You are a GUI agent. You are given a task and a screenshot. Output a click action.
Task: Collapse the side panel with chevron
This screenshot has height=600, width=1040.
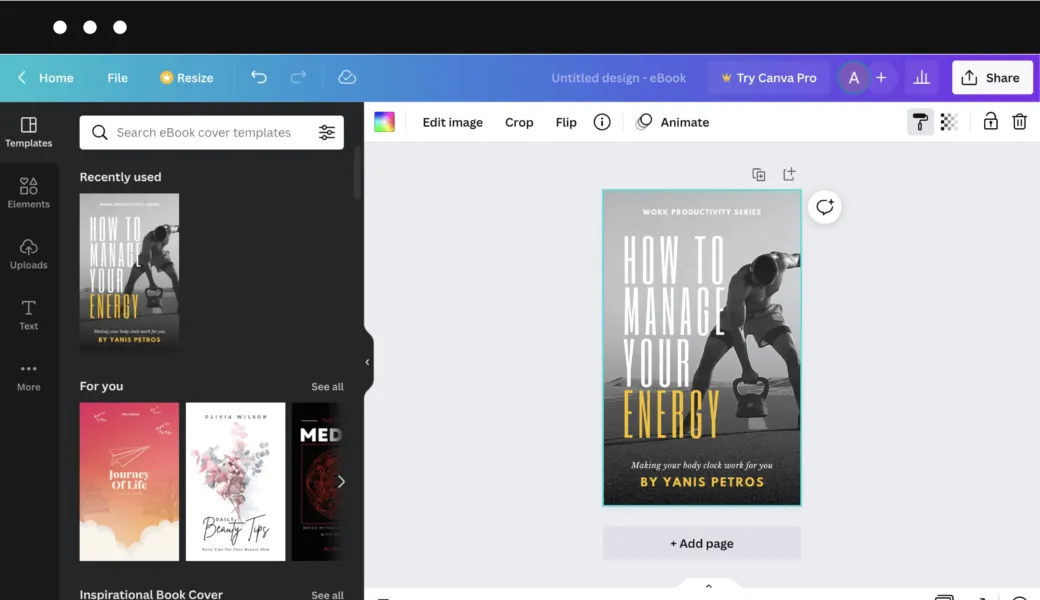tap(367, 362)
